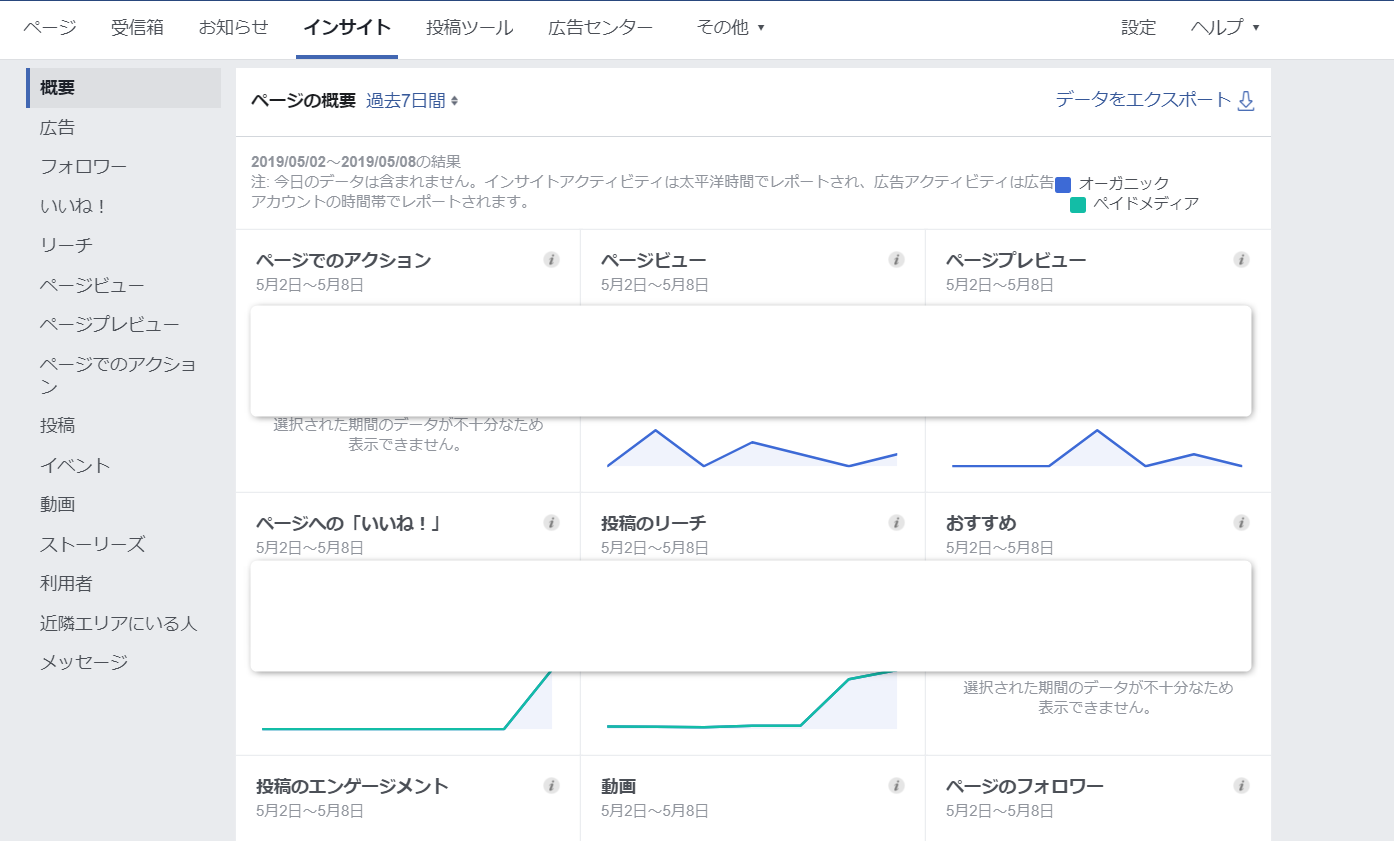Click the ページビュー line chart
Viewport: 1394px width, 841px height.
coord(752,449)
